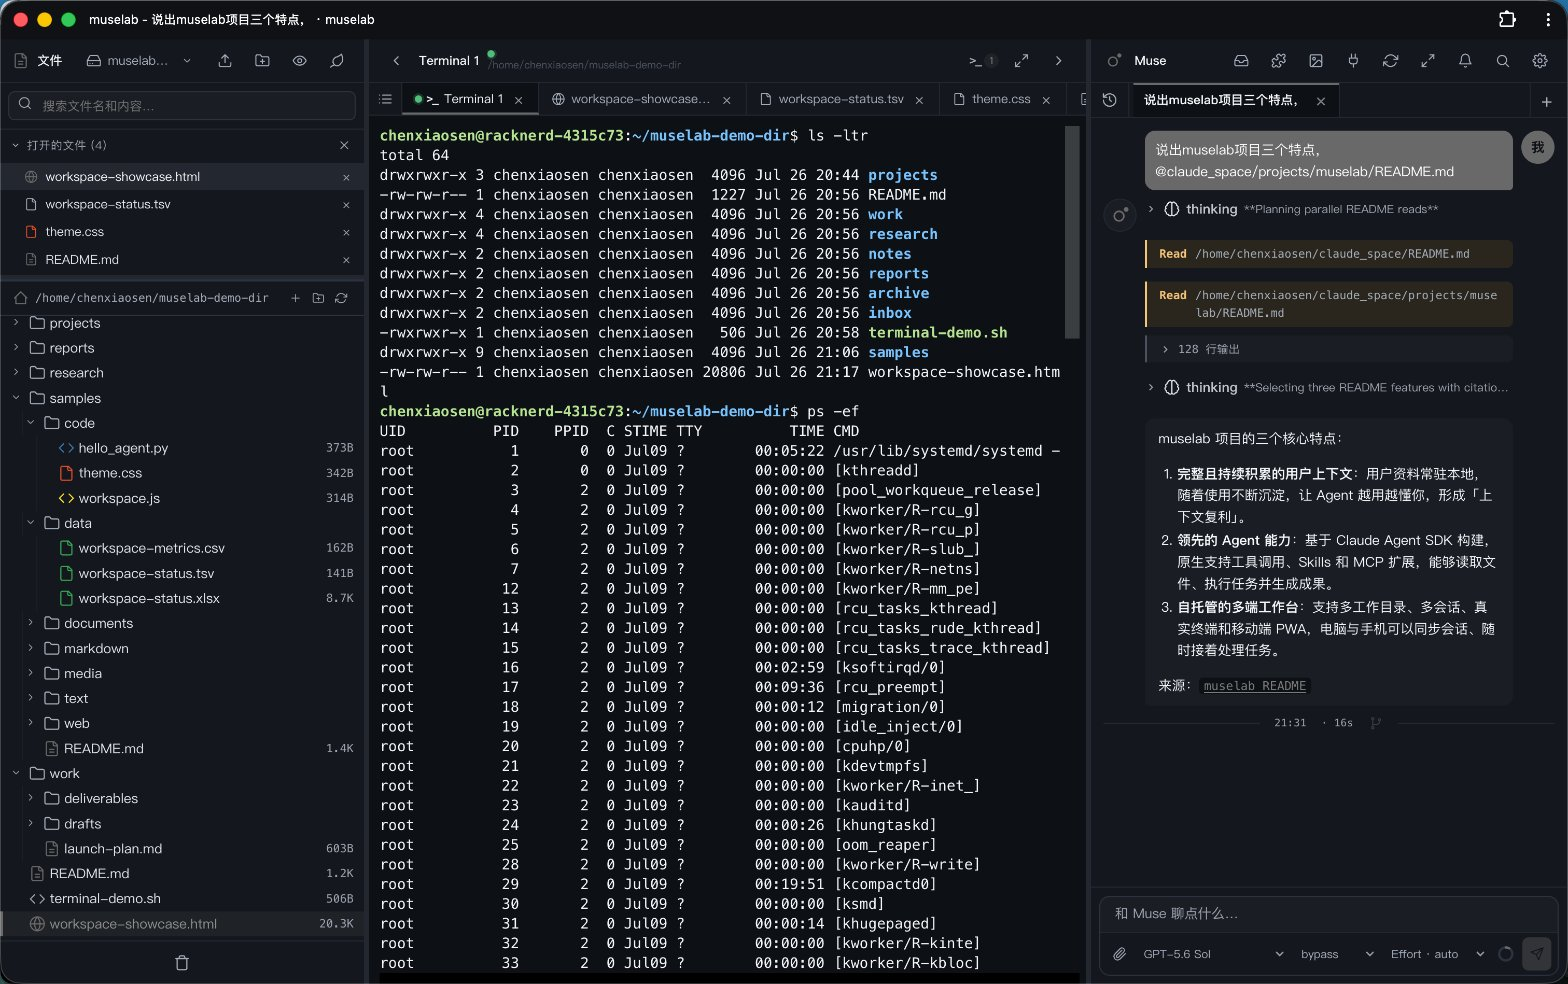Screen dimensions: 1568x984
Task: Click the refresh icon beside muselab-demo-dir path
Action: point(341,298)
